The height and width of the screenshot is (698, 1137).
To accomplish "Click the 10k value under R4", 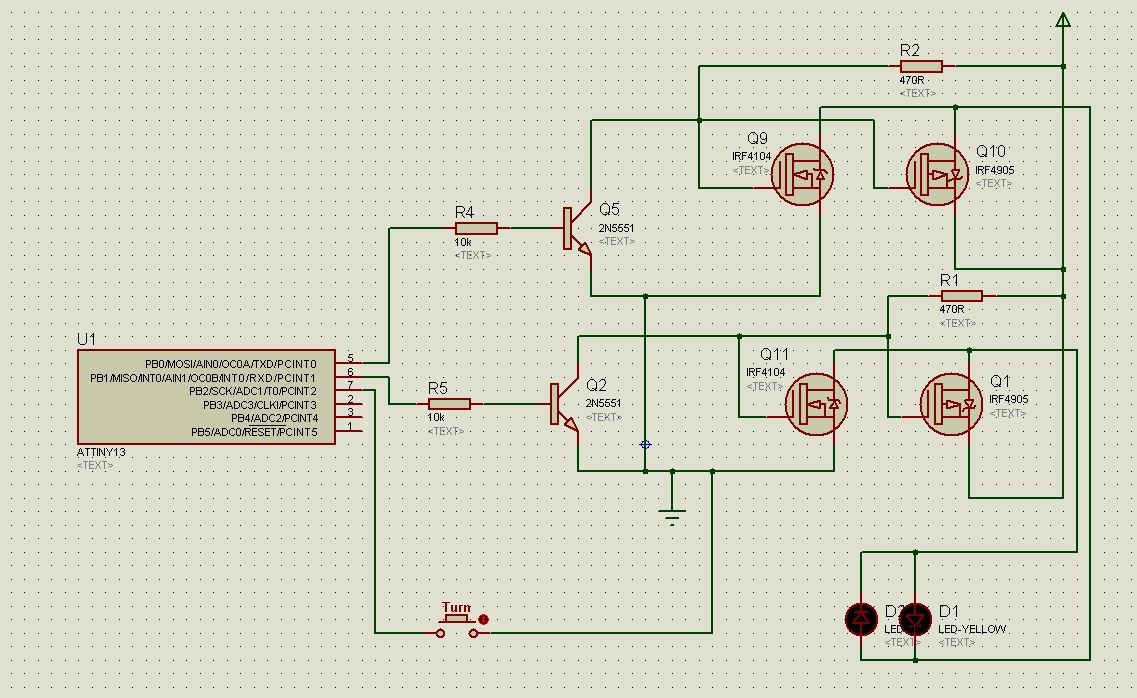I will 463,242.
